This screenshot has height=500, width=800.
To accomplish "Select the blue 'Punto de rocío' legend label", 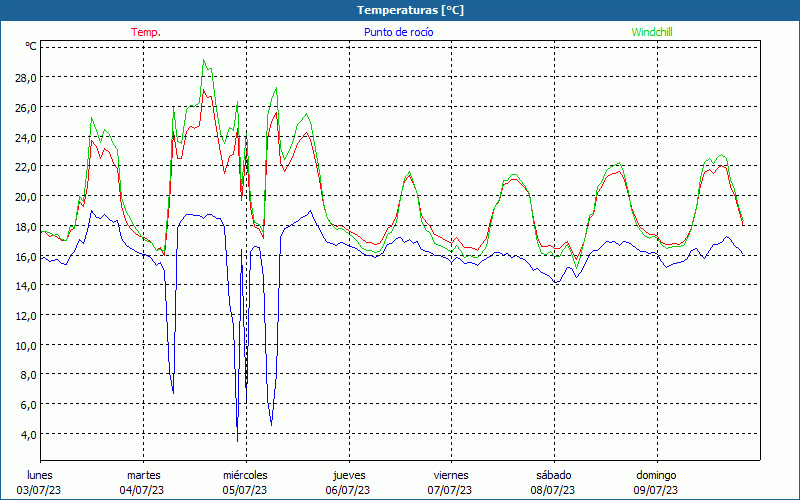I will coord(399,32).
